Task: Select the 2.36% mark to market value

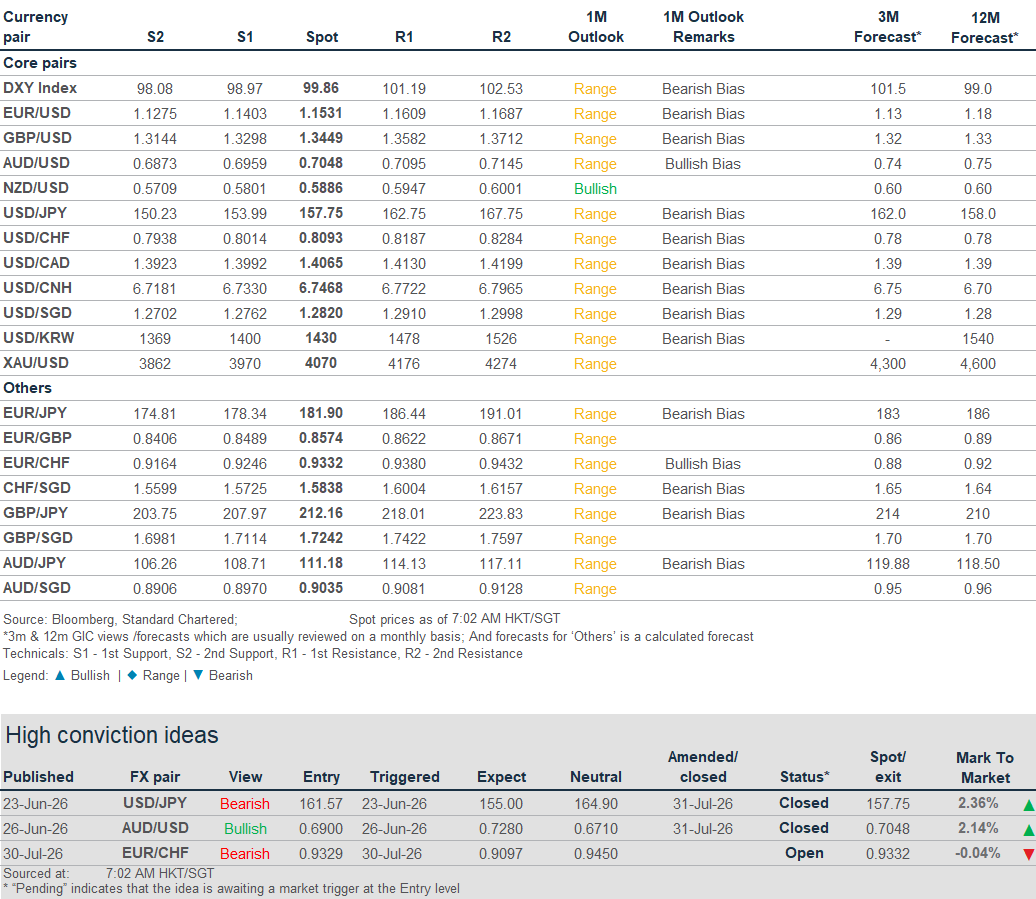Action: click(x=978, y=803)
